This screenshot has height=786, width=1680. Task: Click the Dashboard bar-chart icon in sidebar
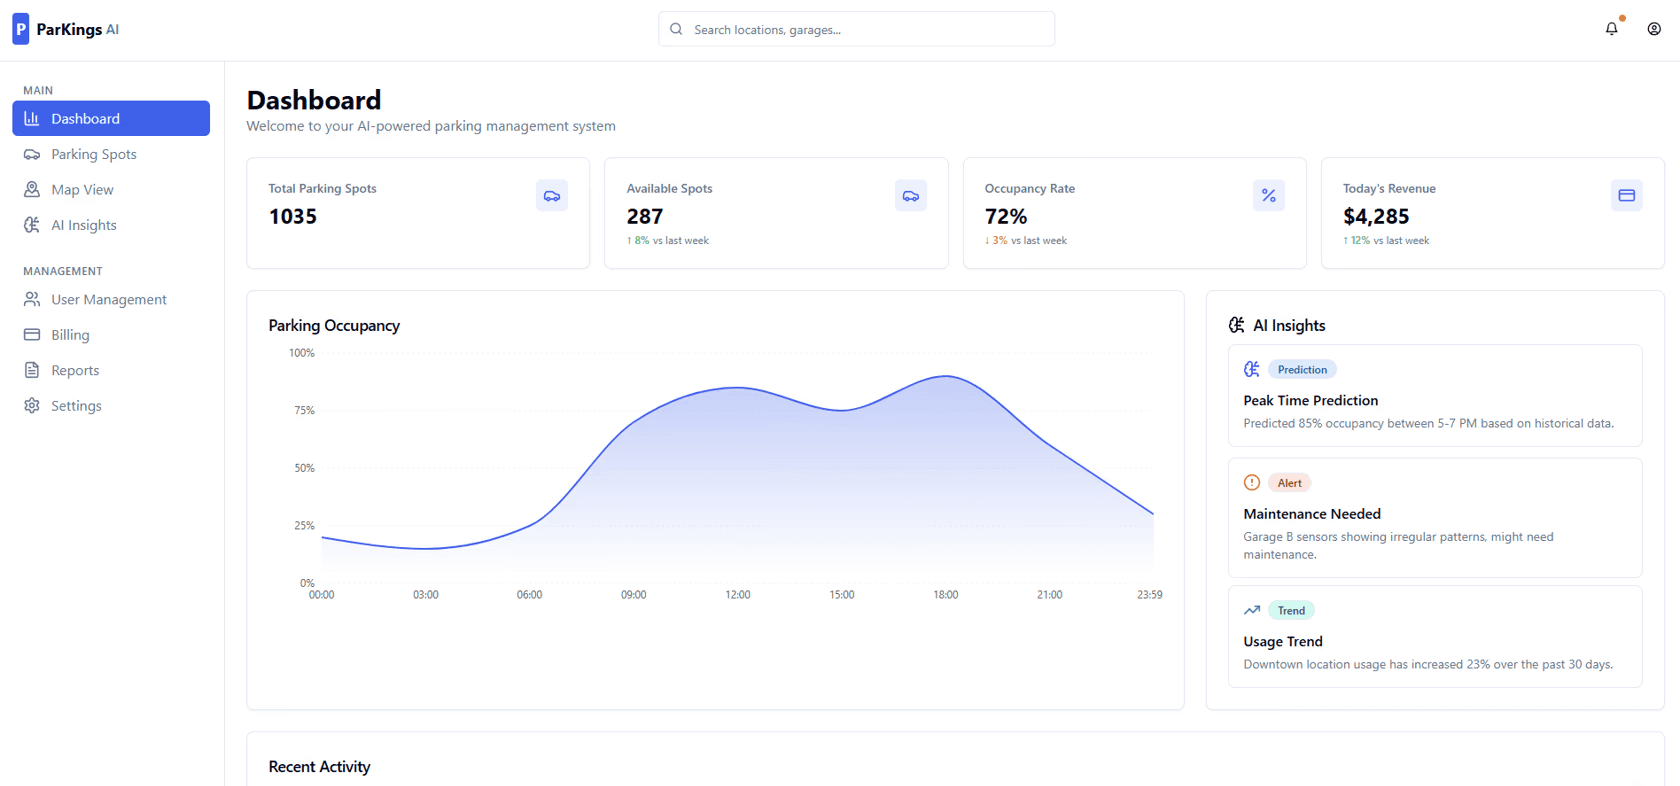click(32, 118)
